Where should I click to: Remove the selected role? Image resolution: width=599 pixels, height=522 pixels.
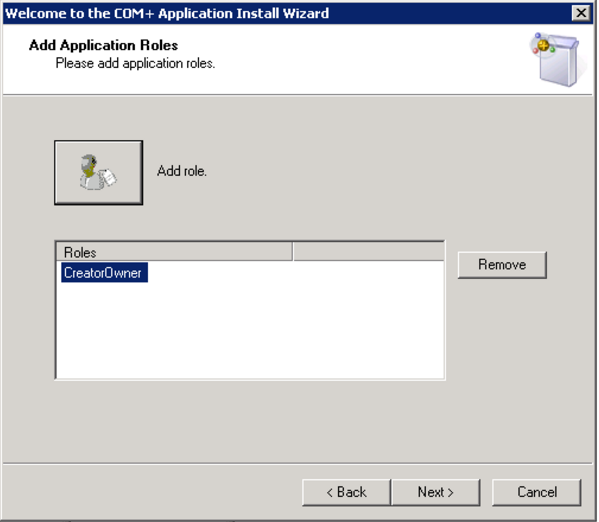502,264
